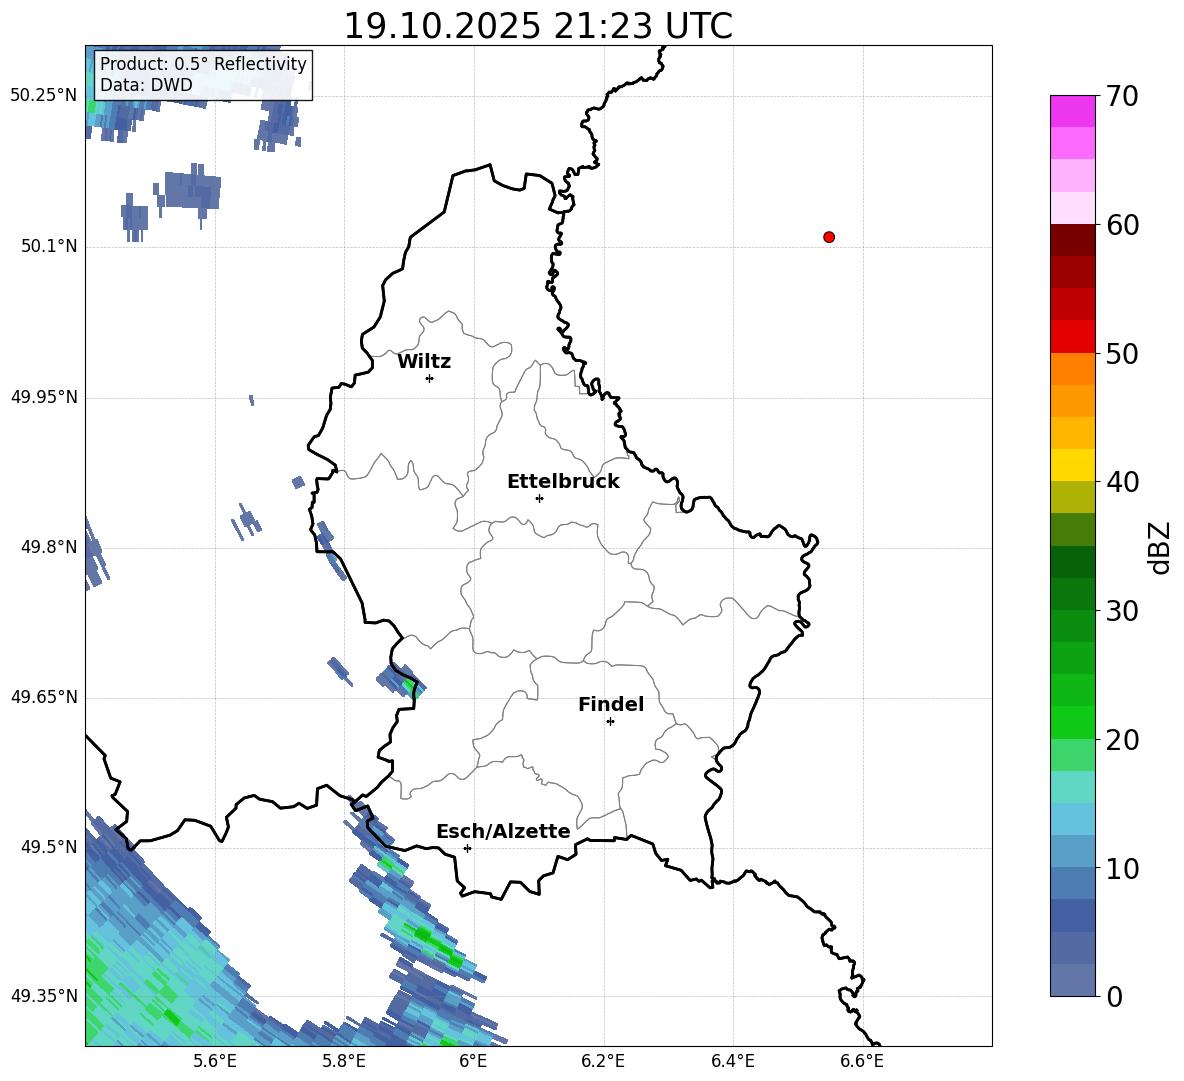The height and width of the screenshot is (1081, 1184).
Task: Click the 6°E longitude label
Action: 474,1061
